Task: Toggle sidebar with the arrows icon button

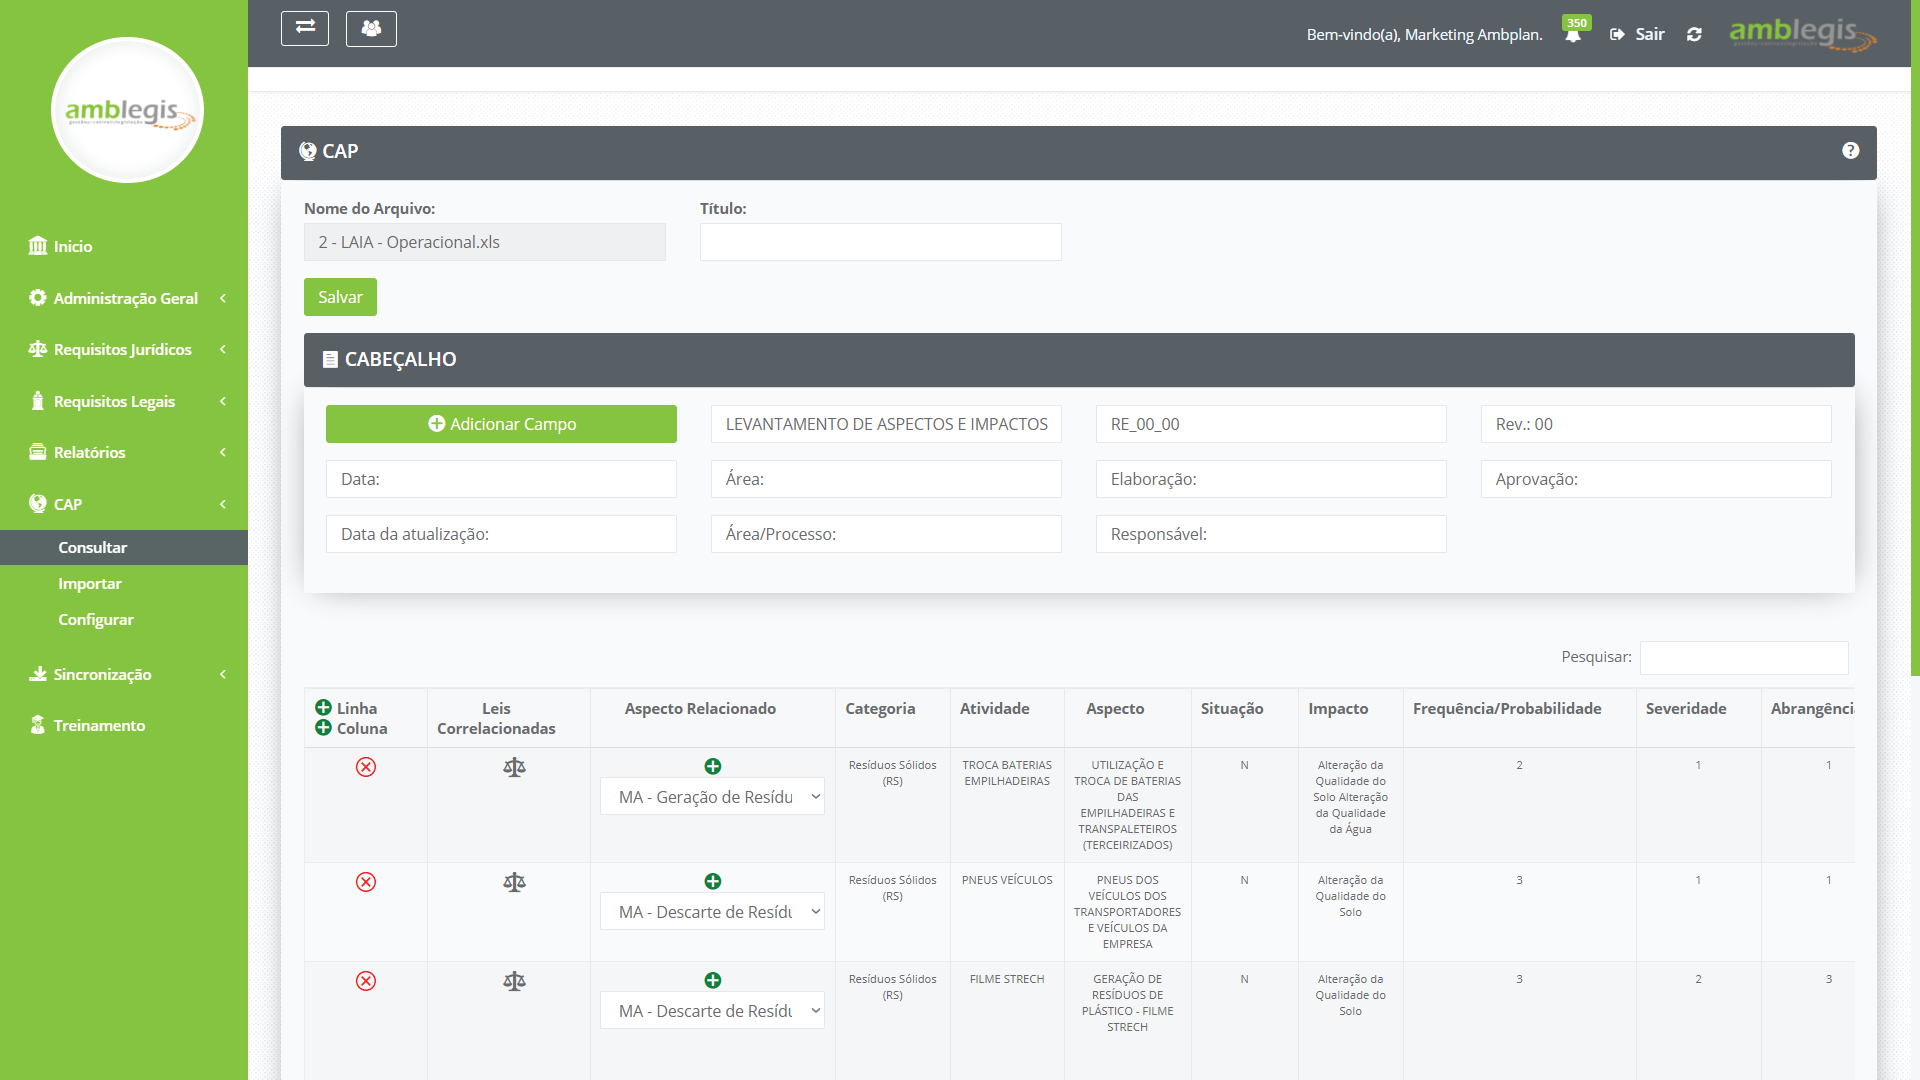Action: (305, 28)
